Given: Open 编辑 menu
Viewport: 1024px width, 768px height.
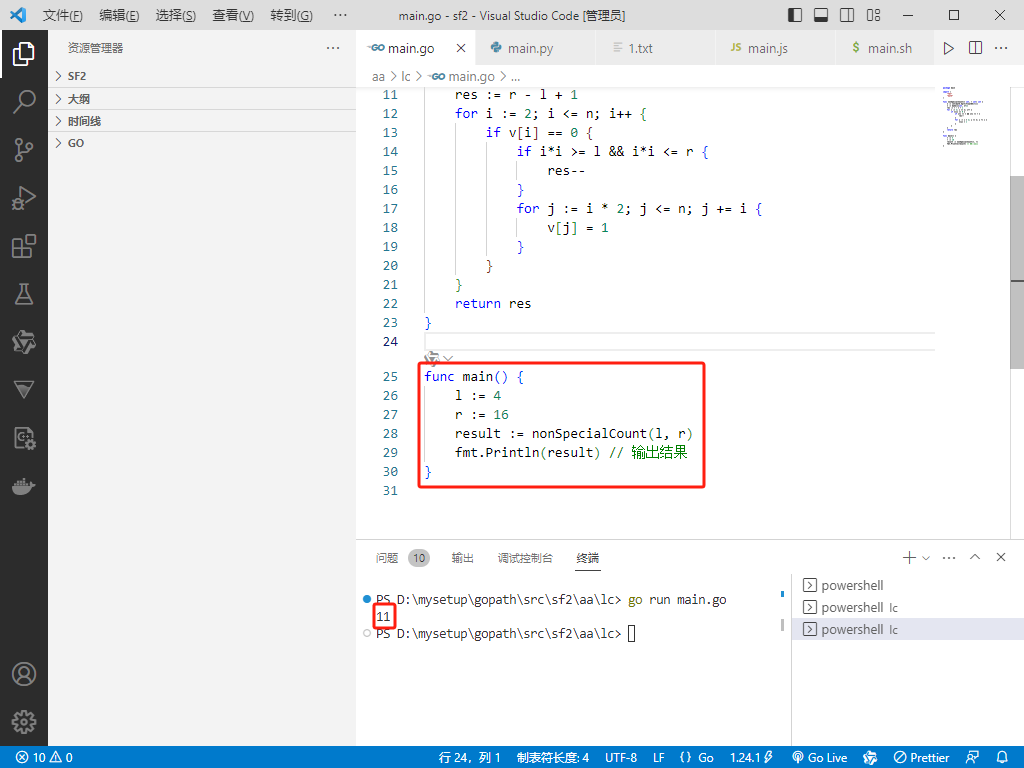Looking at the screenshot, I should tap(119, 15).
